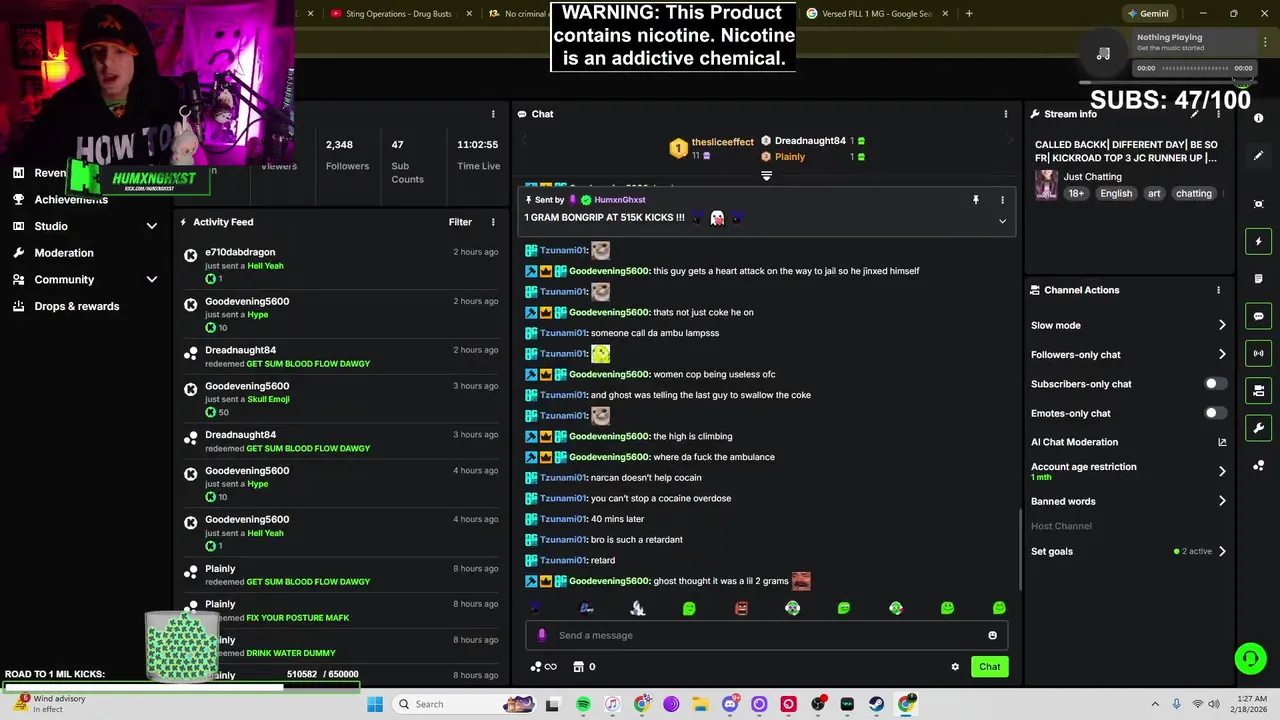The height and width of the screenshot is (720, 1280).
Task: Click the Gemini button in browser bar
Action: click(1147, 14)
